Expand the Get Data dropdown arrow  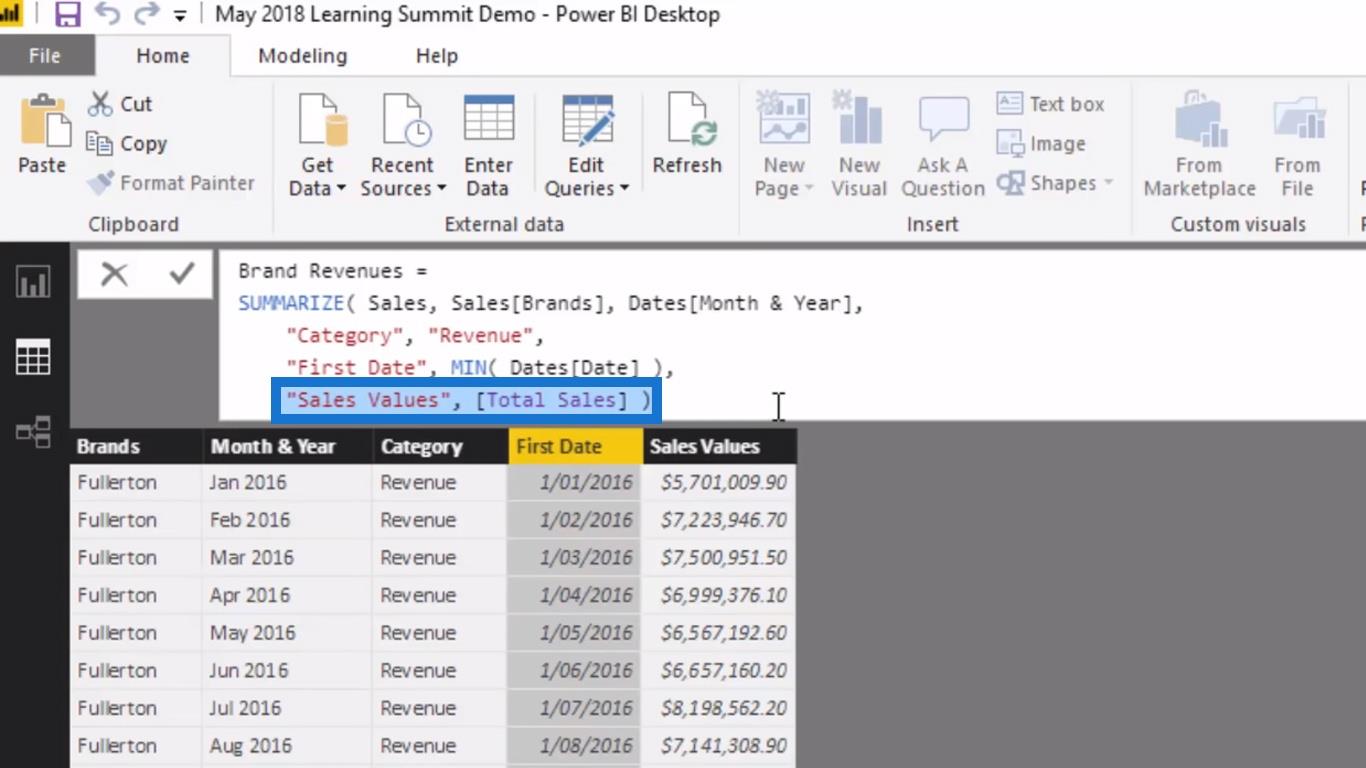[341, 189]
